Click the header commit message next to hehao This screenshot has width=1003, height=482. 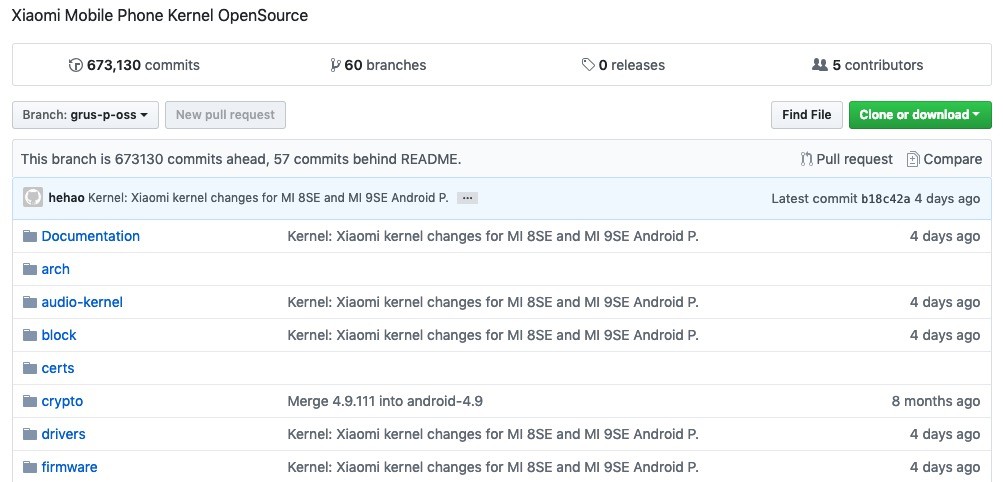click(x=268, y=198)
